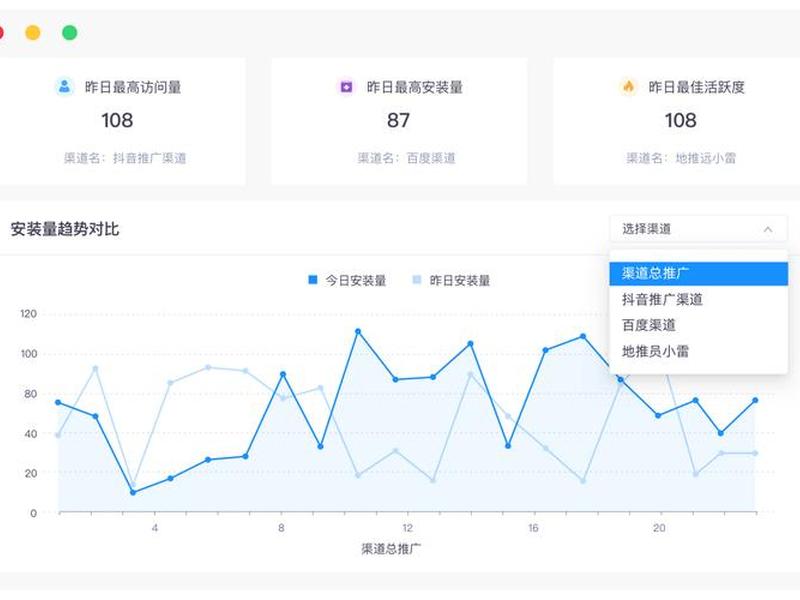
Task: Click the 昨日最高安装量 value 87
Action: [398, 120]
